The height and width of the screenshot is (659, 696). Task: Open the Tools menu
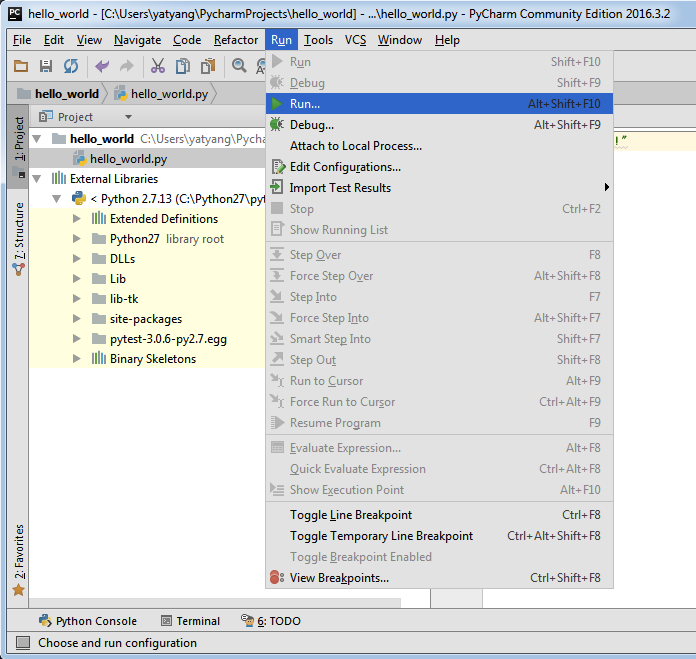click(318, 40)
